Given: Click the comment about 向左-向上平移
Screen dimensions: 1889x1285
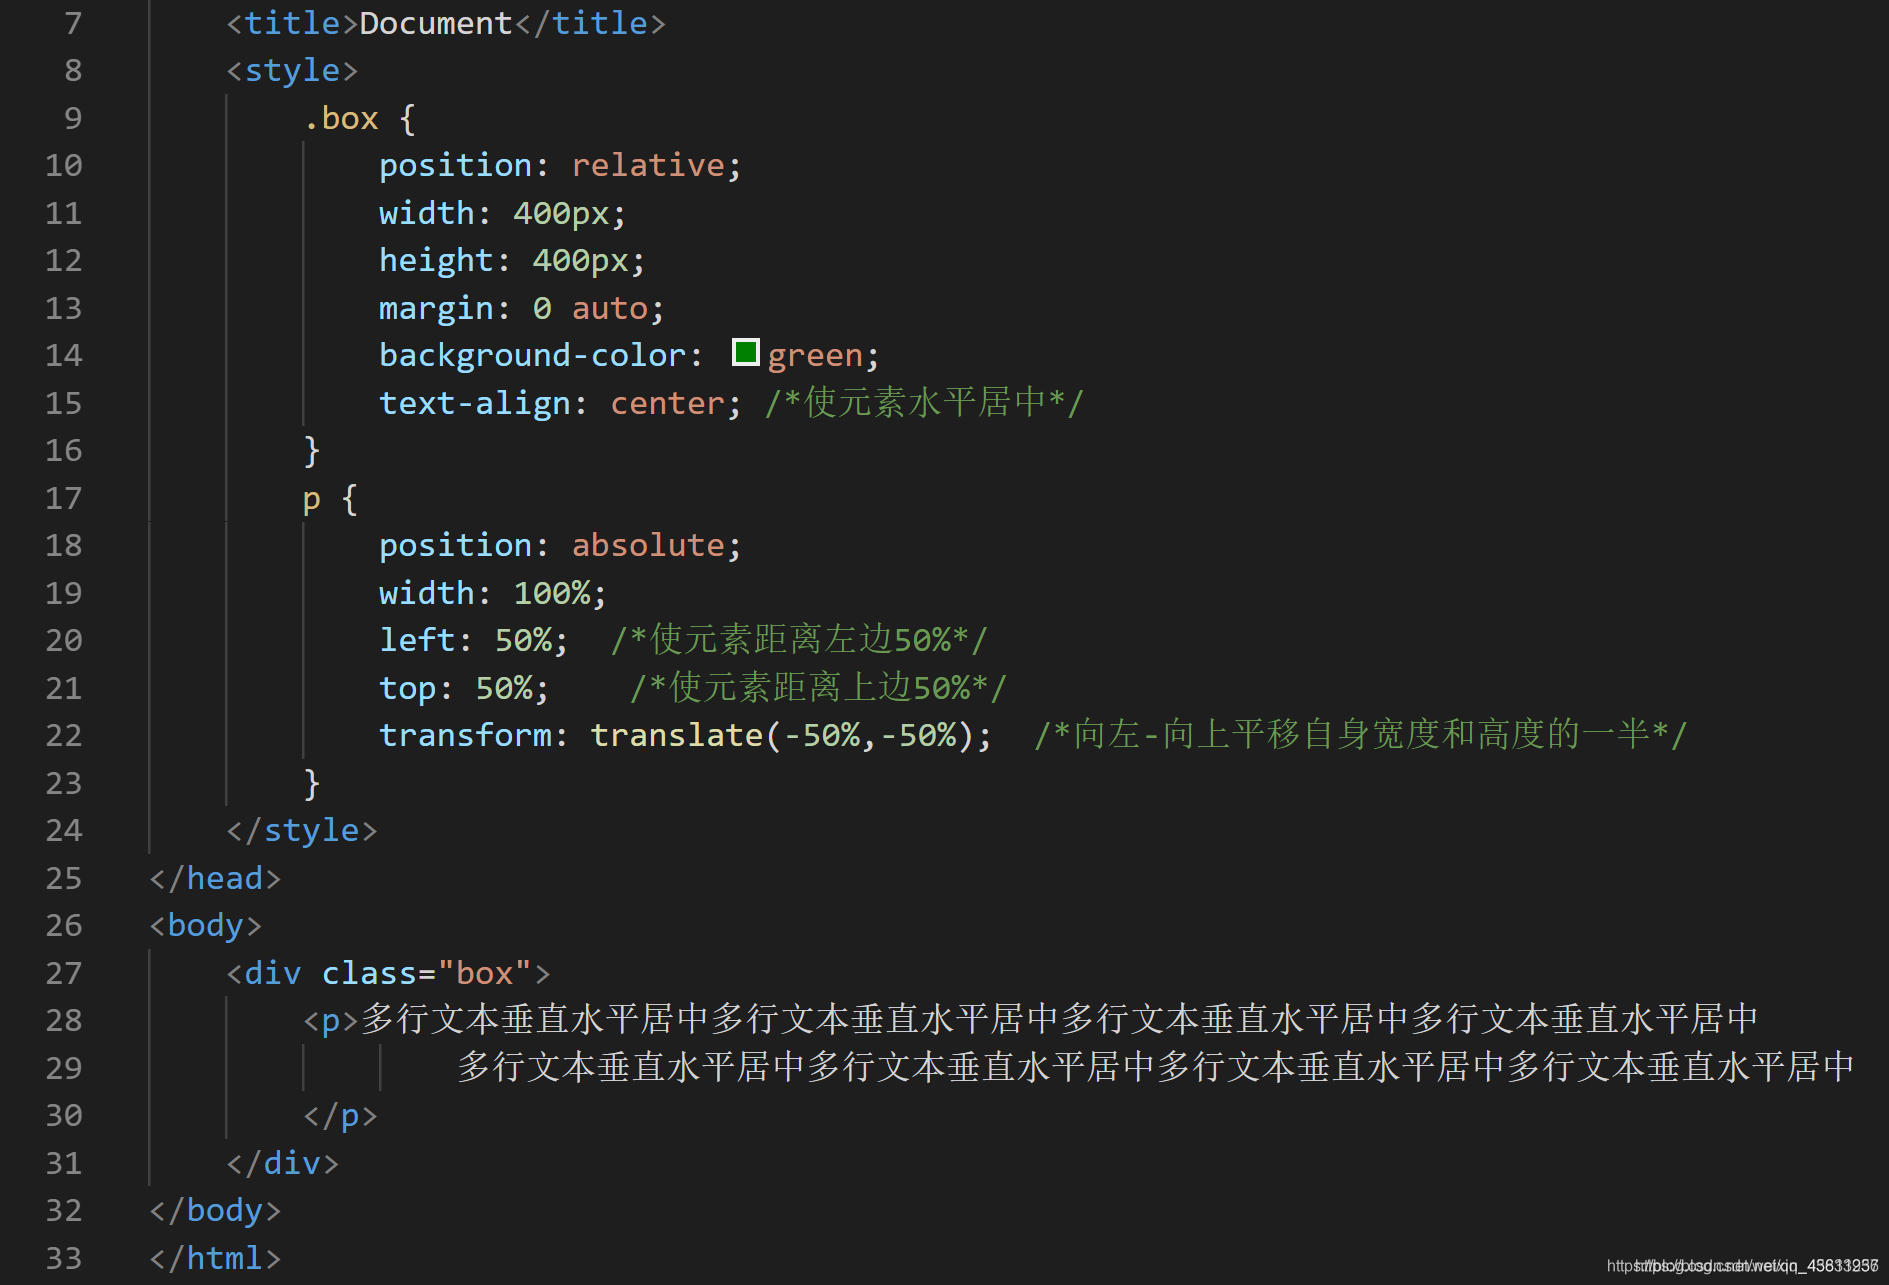Looking at the screenshot, I should point(1361,735).
